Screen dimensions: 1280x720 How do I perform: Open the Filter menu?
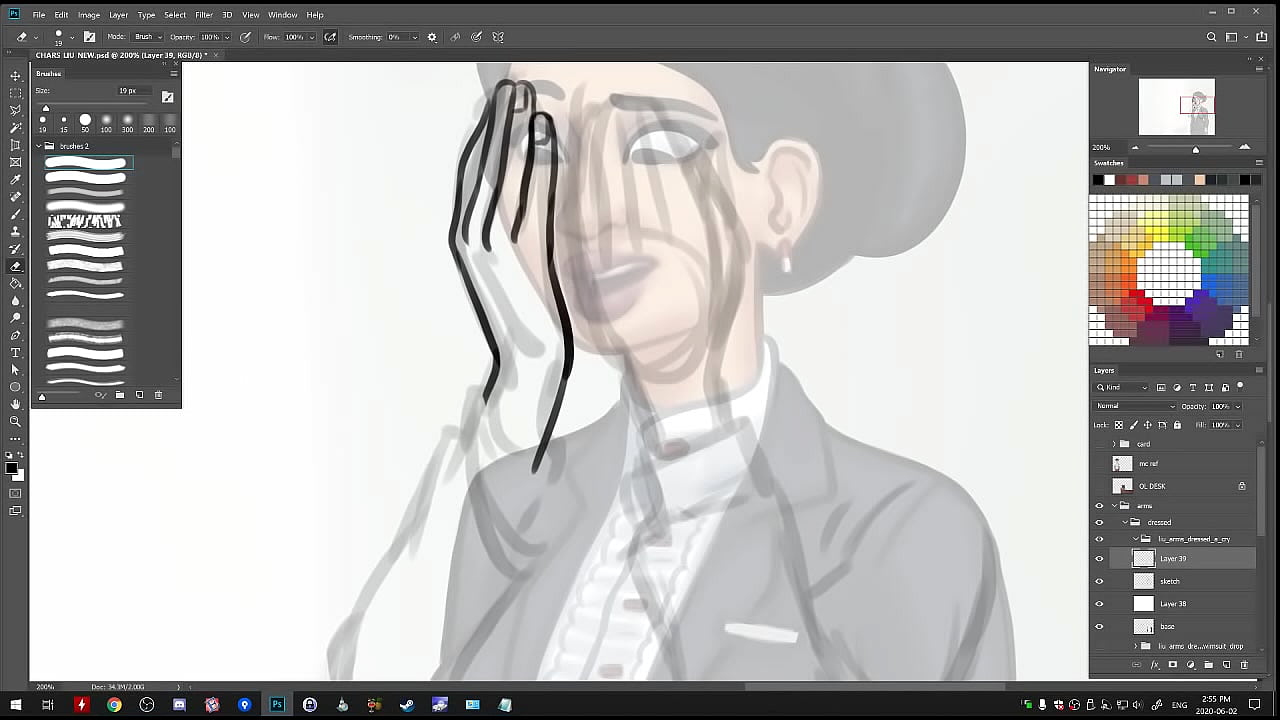click(204, 15)
